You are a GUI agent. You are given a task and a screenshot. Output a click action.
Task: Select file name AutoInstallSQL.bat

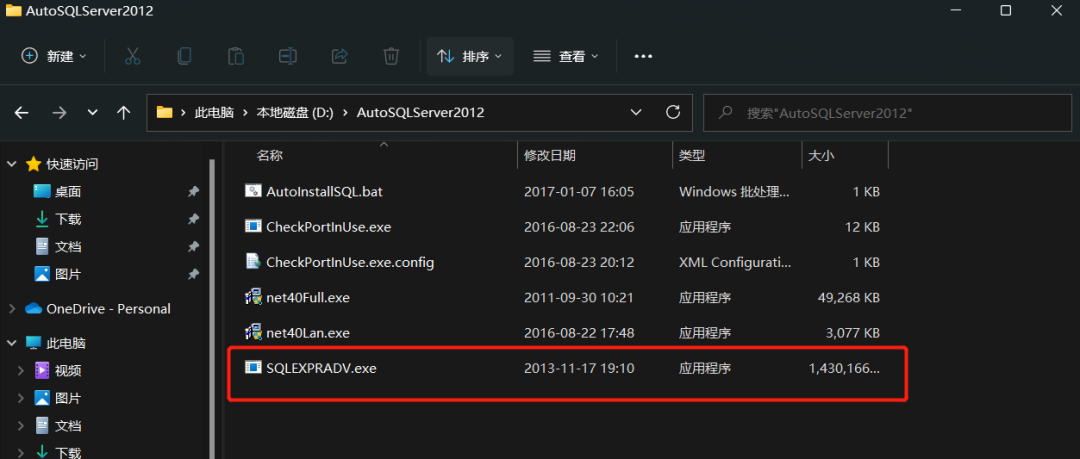[x=324, y=192]
